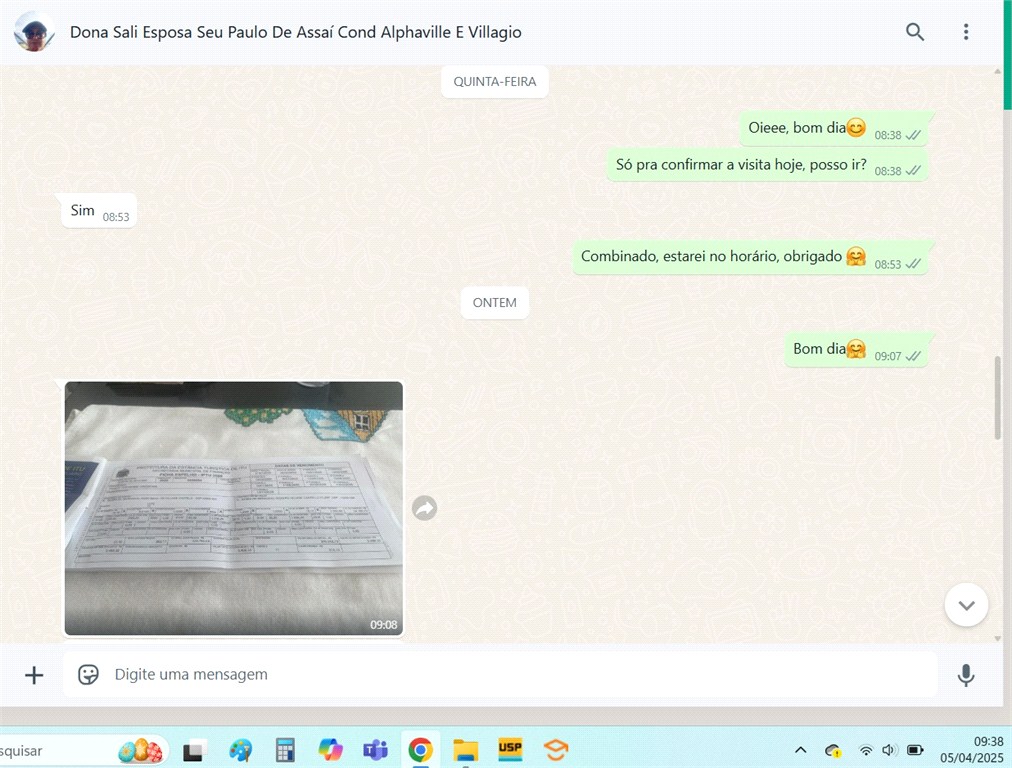Select message 'Só pra confirmar a visita hoje'

click(767, 165)
